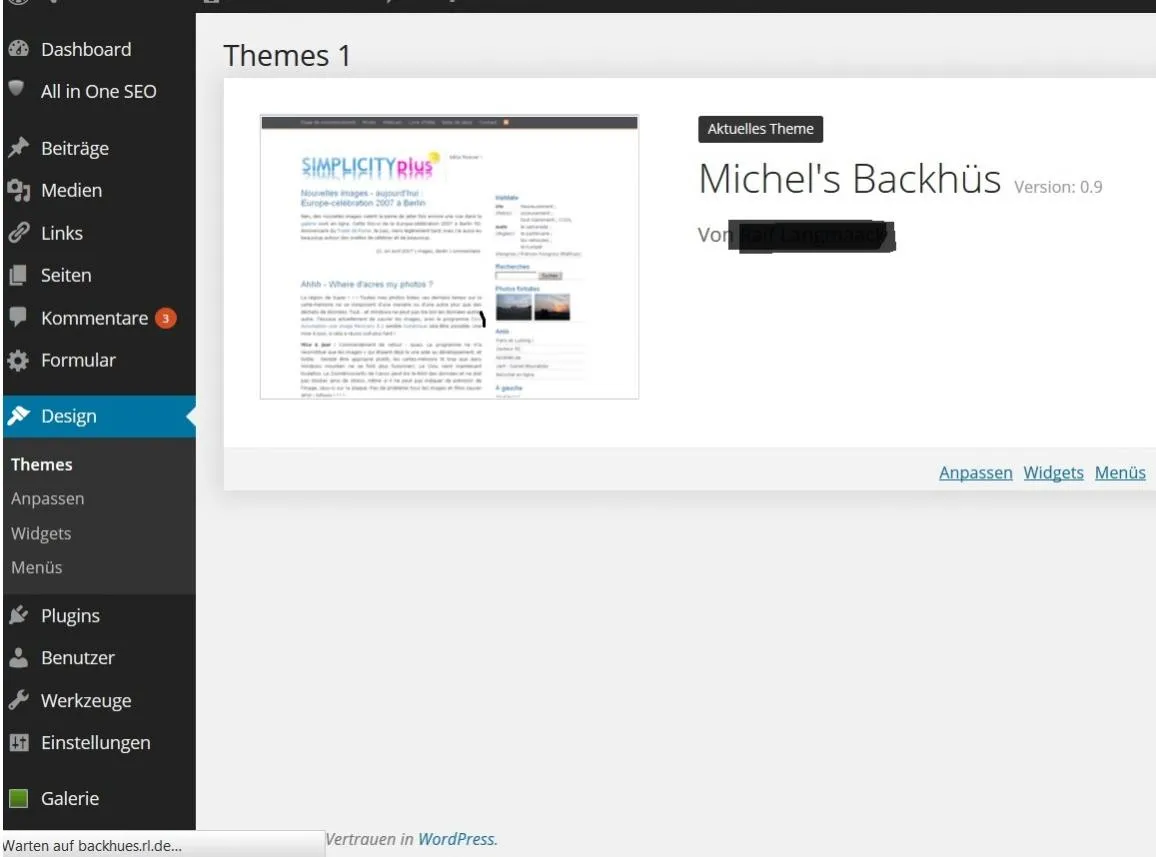Click the All in One SEO shield icon

click(x=16, y=89)
